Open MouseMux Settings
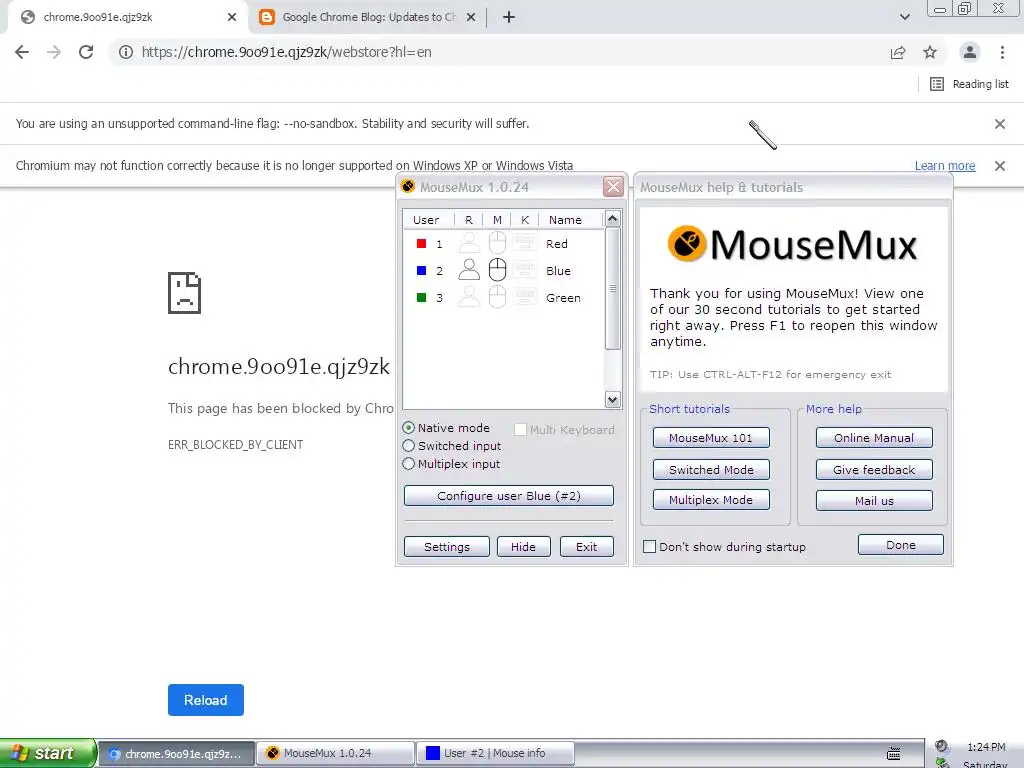Image resolution: width=1024 pixels, height=768 pixels. [447, 547]
